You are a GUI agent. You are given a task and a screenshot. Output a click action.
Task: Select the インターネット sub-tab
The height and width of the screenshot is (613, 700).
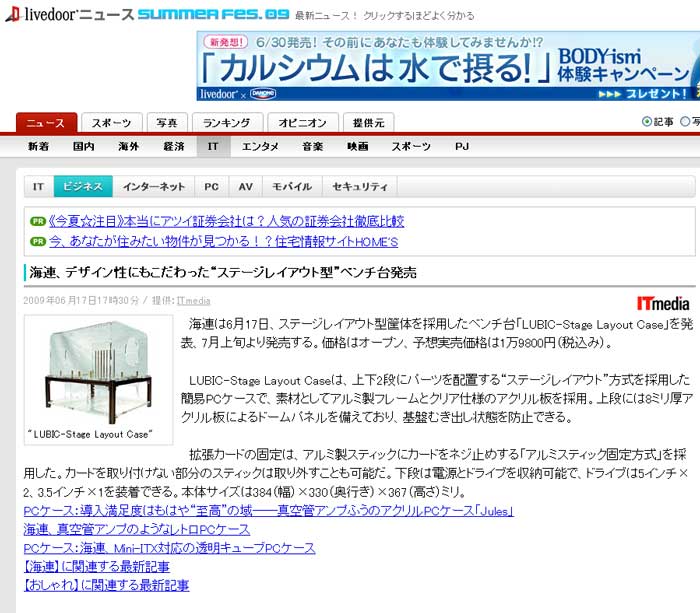154,187
